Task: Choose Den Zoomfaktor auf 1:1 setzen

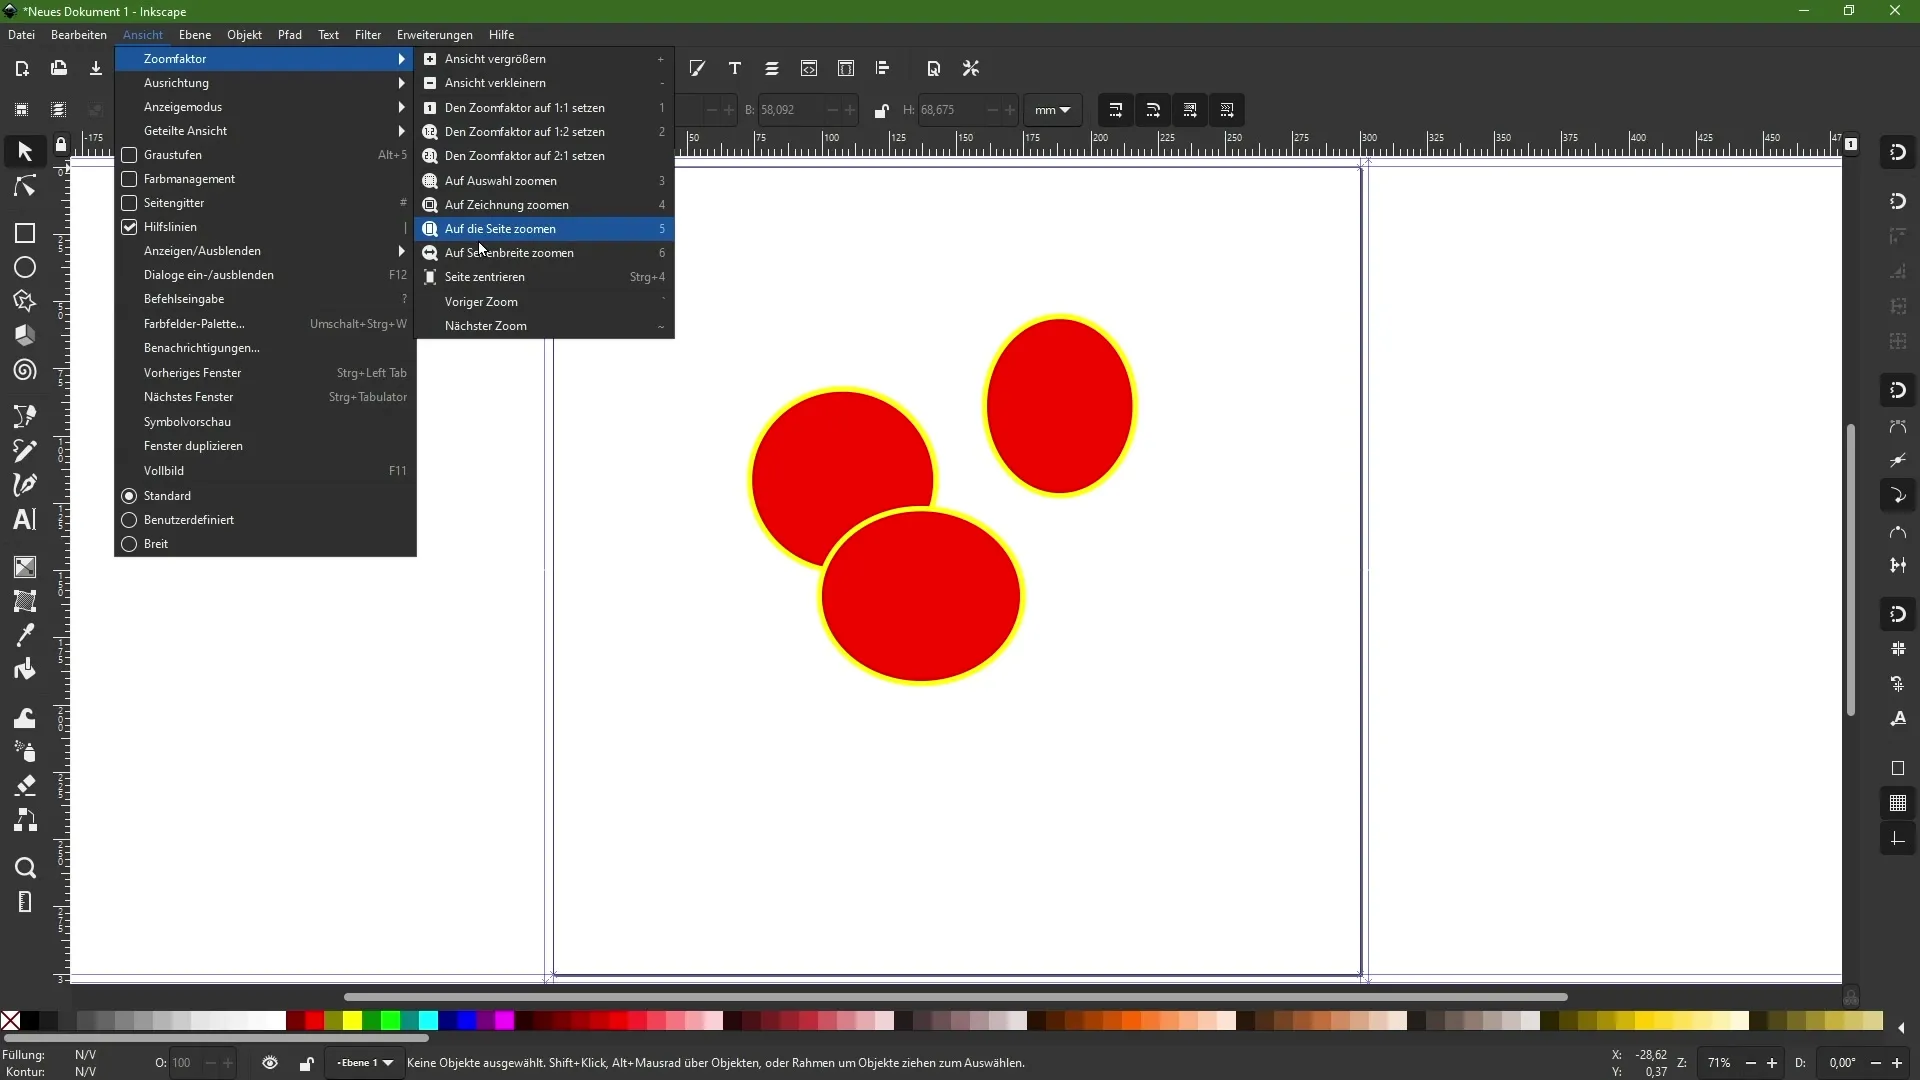Action: [545, 108]
